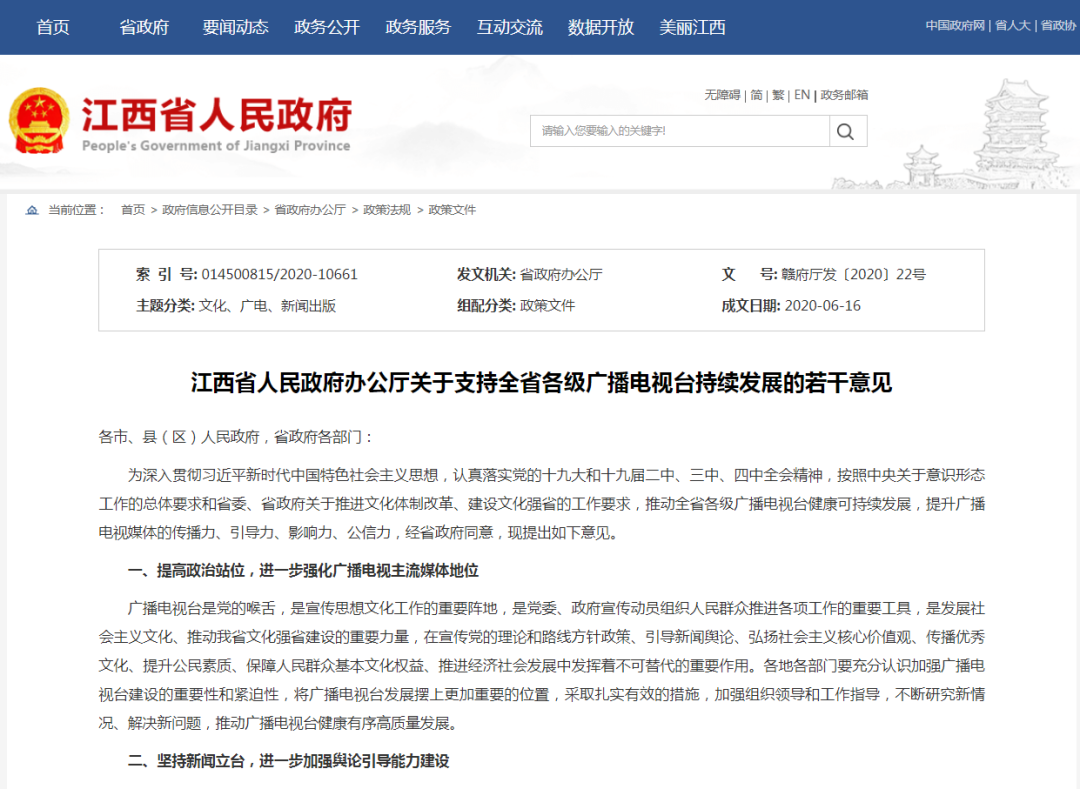Switch the site language to EN

[802, 95]
